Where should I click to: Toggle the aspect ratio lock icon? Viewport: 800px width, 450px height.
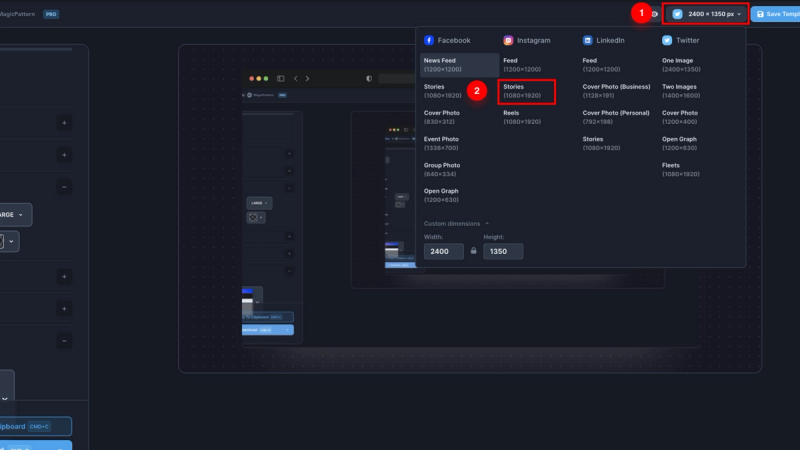coord(473,251)
